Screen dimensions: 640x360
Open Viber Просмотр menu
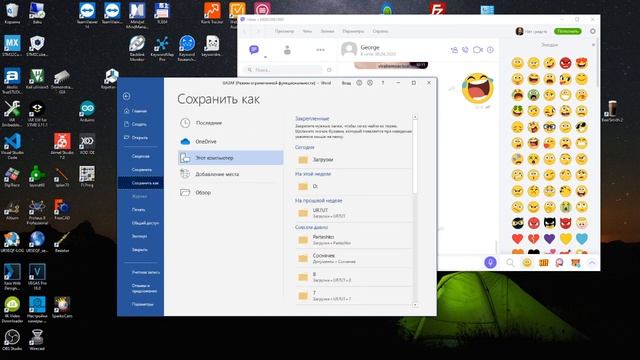click(x=284, y=31)
